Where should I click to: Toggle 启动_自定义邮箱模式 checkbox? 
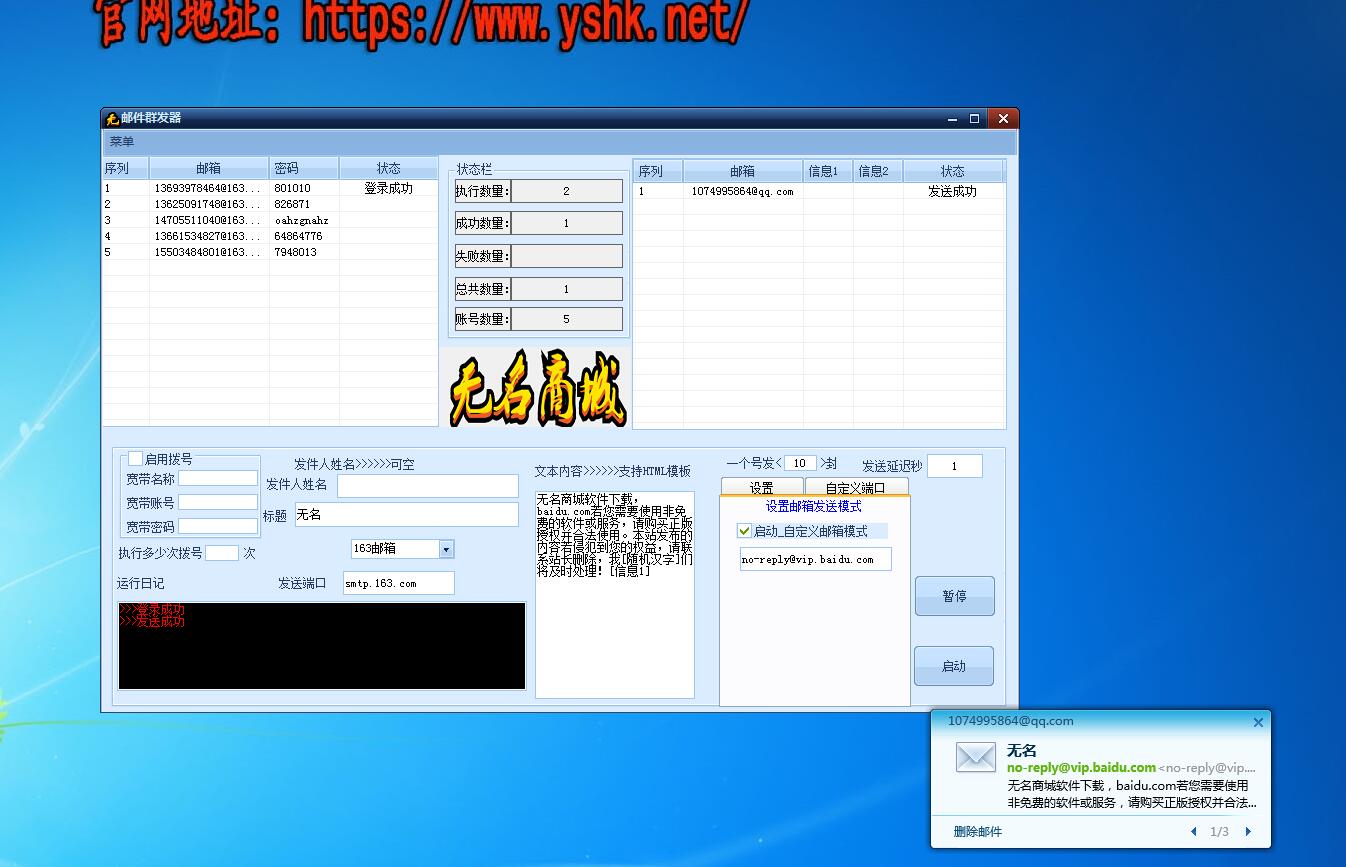click(x=744, y=531)
